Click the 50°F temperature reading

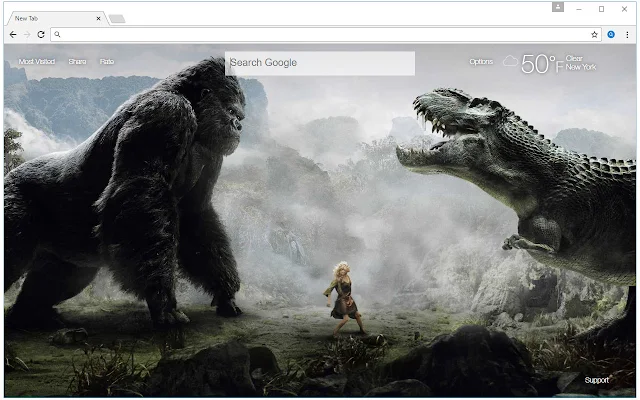click(542, 64)
